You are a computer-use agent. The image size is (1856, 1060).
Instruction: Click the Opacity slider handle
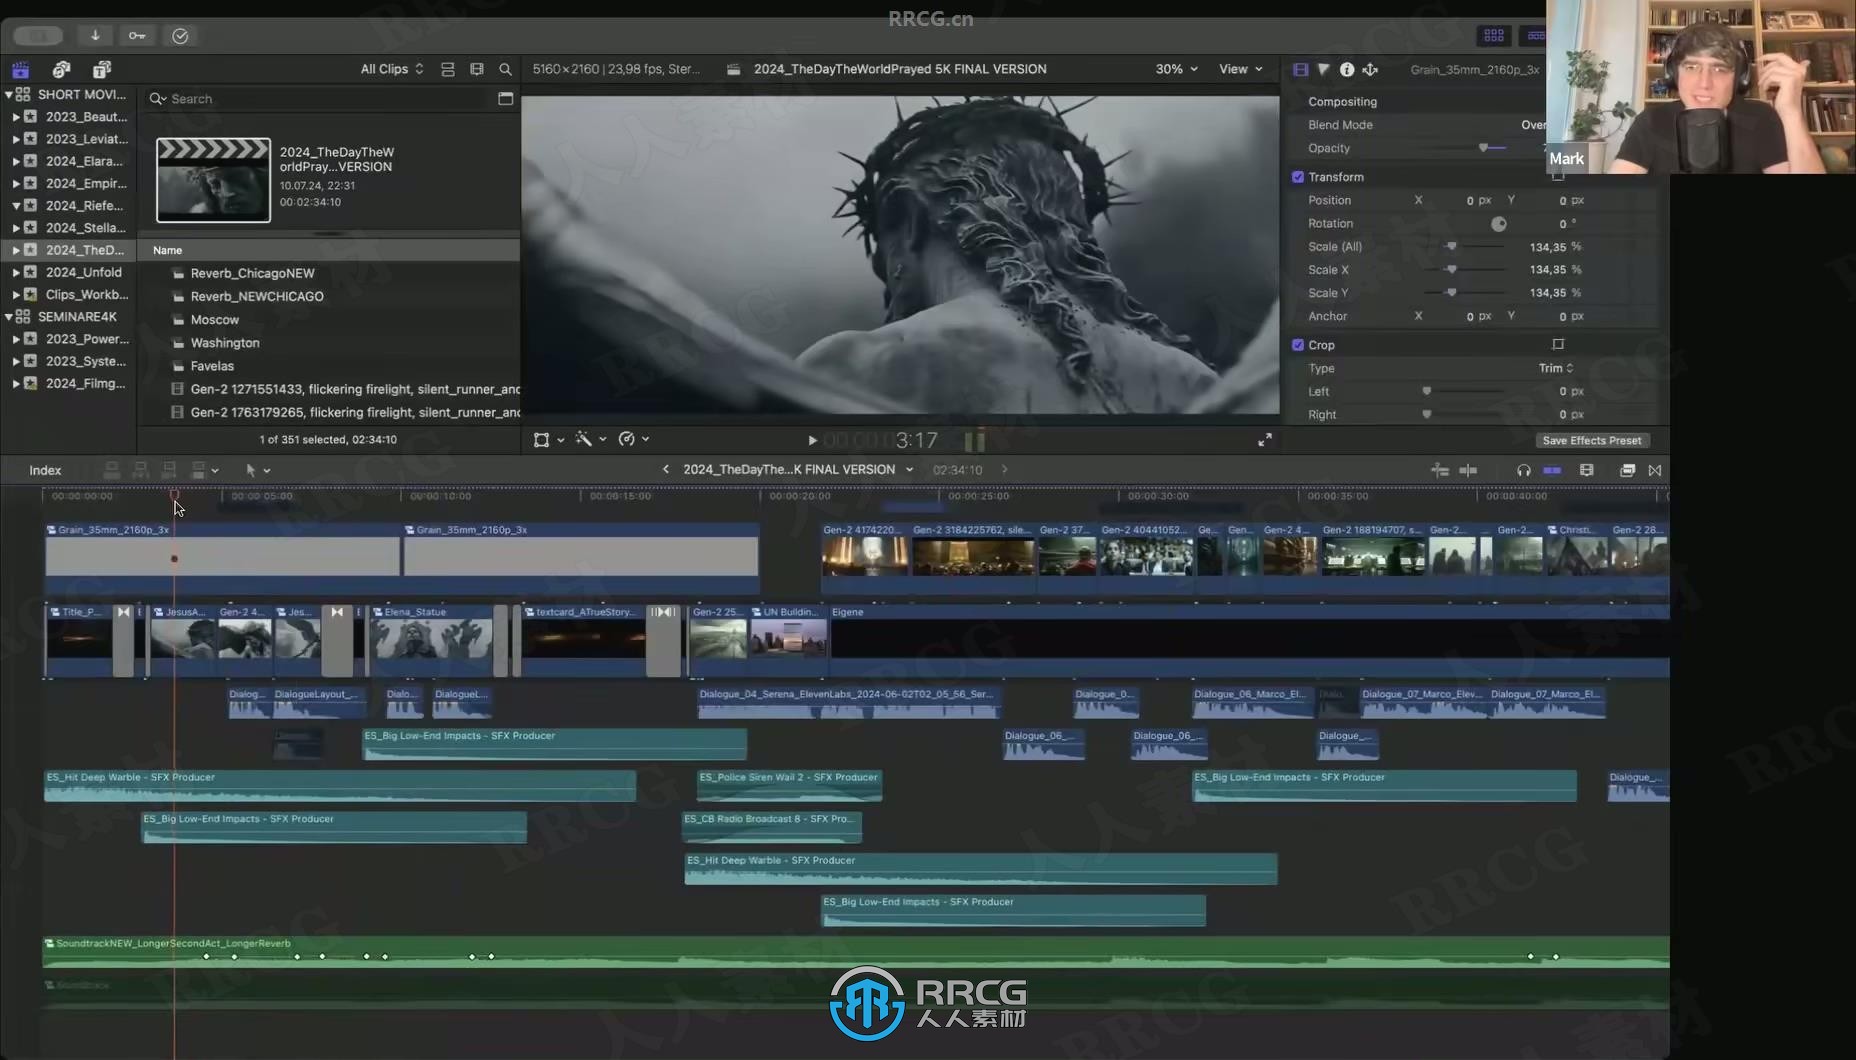(x=1483, y=148)
